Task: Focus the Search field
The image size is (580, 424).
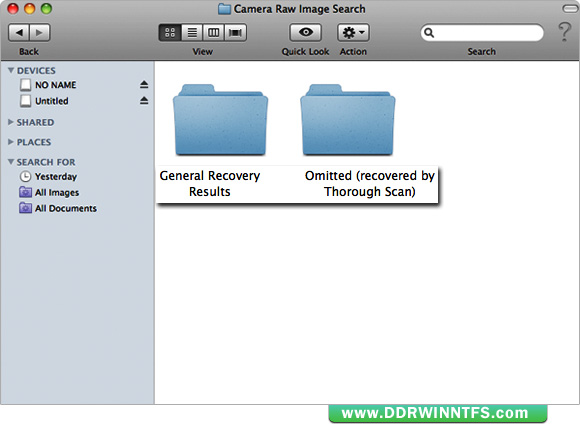Action: point(482,33)
